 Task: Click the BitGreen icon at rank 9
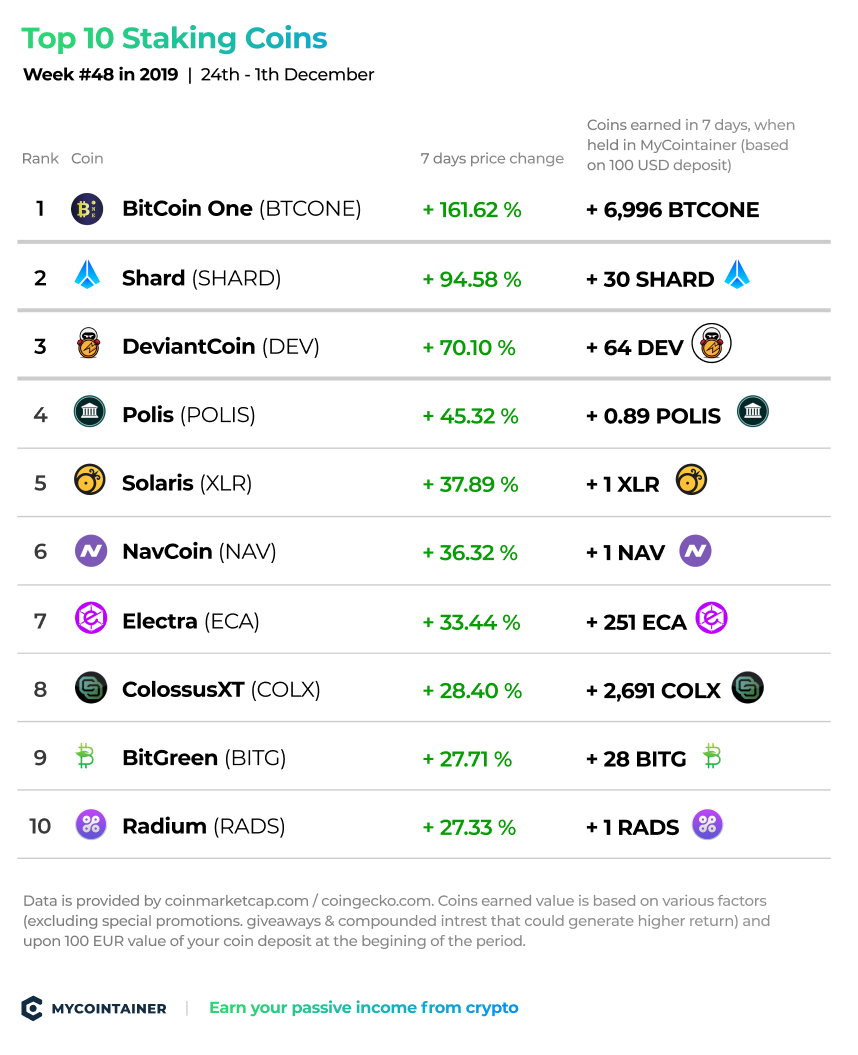[x=85, y=756]
